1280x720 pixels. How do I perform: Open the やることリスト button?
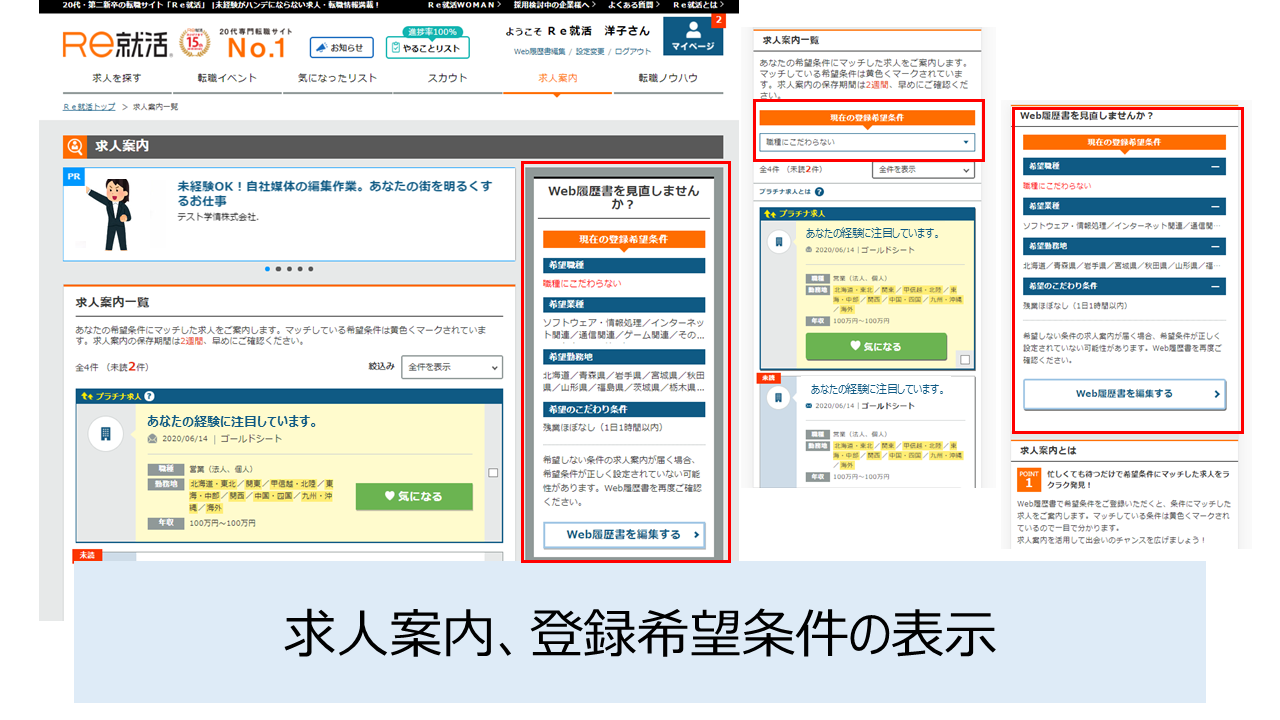pos(427,48)
